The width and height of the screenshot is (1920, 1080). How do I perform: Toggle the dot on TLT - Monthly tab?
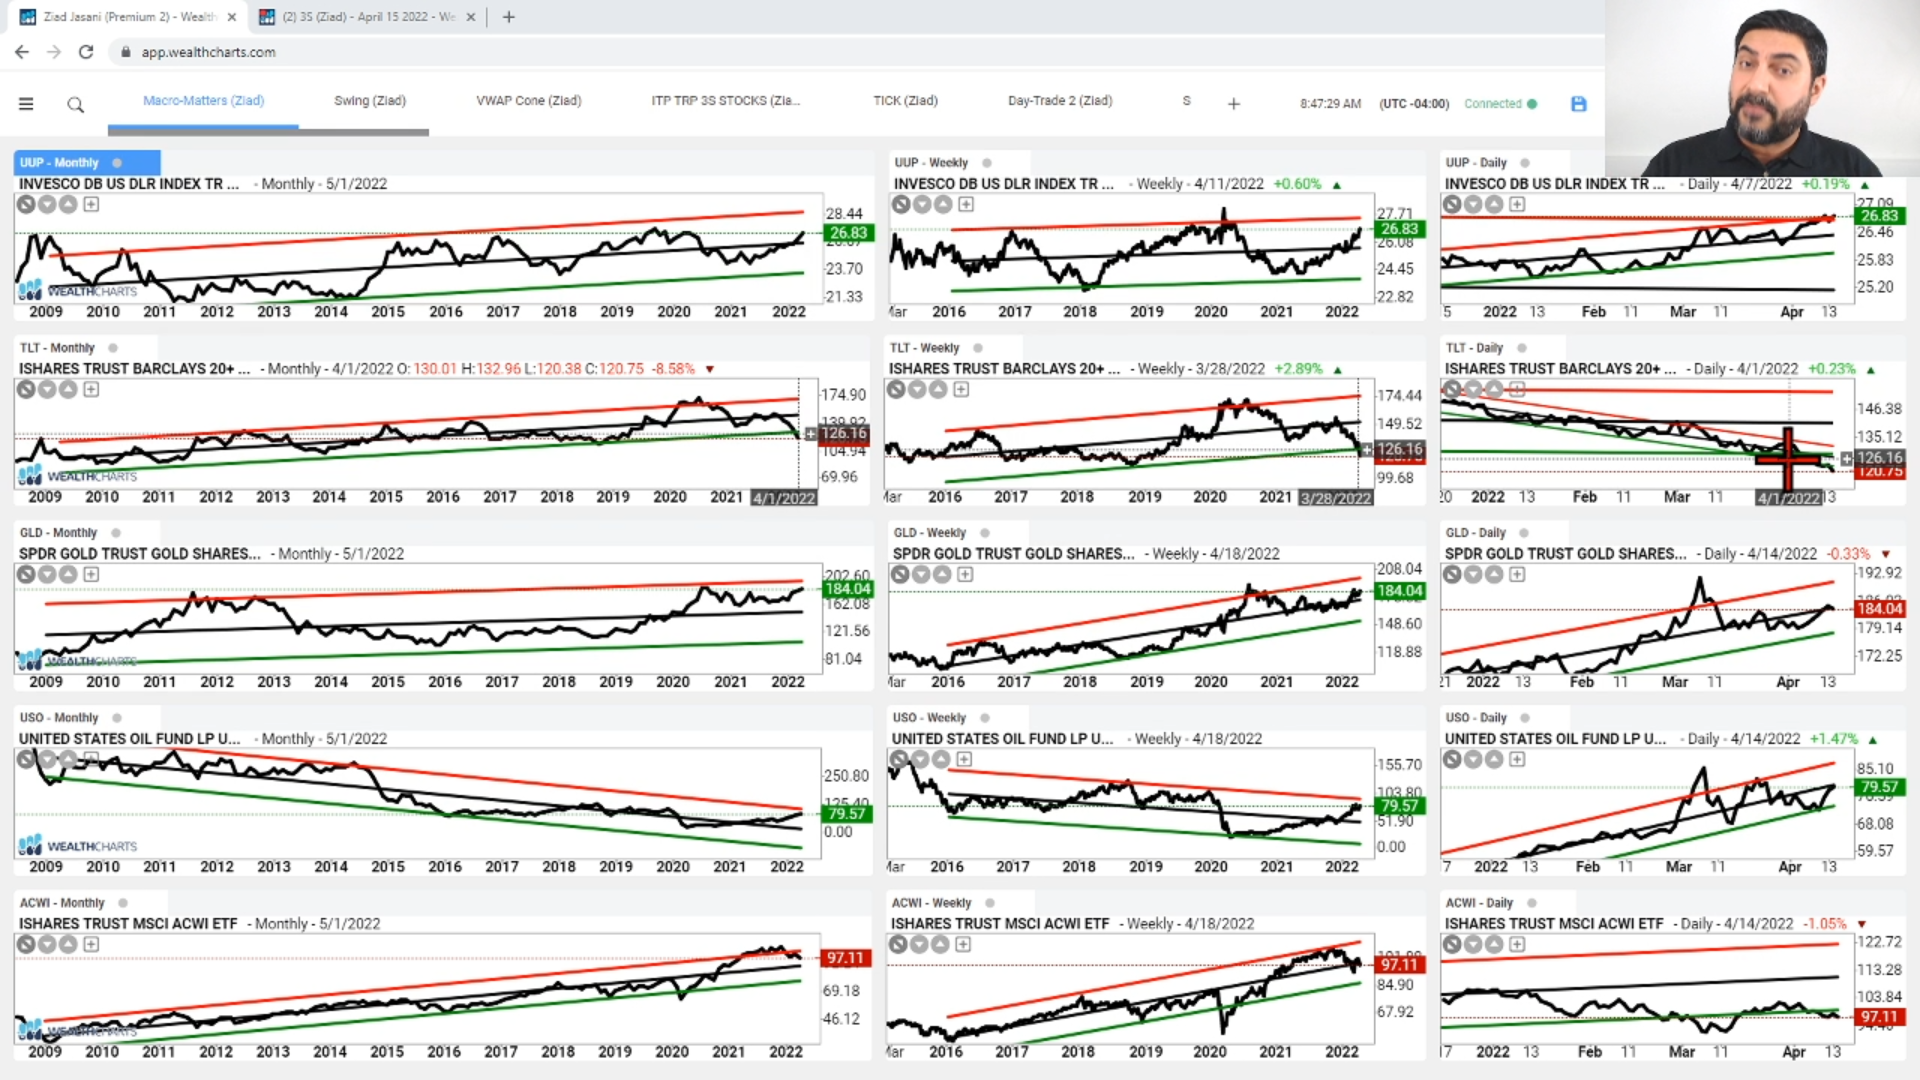(113, 348)
